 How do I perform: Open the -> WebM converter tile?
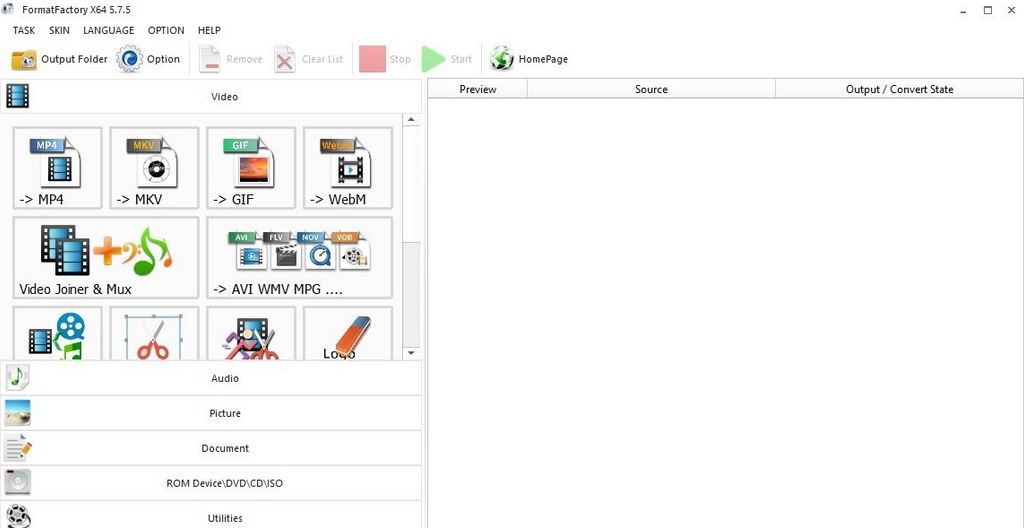(x=347, y=168)
